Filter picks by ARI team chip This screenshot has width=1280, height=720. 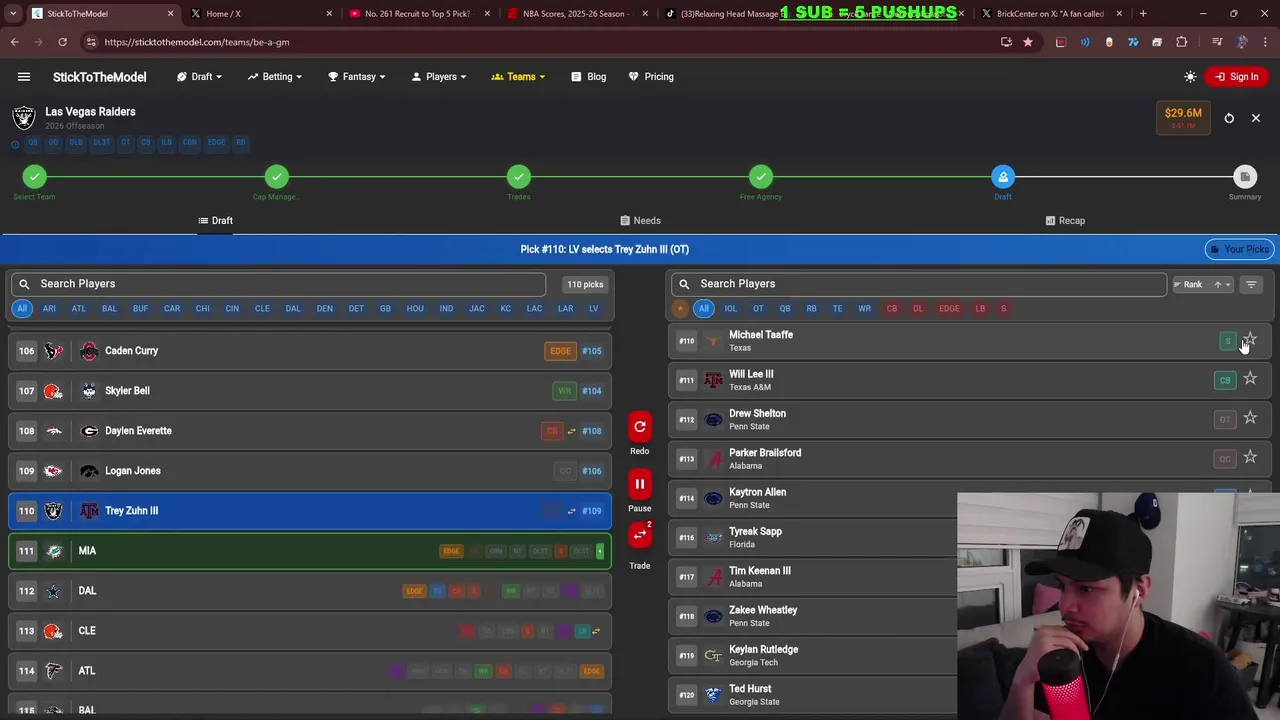[49, 308]
